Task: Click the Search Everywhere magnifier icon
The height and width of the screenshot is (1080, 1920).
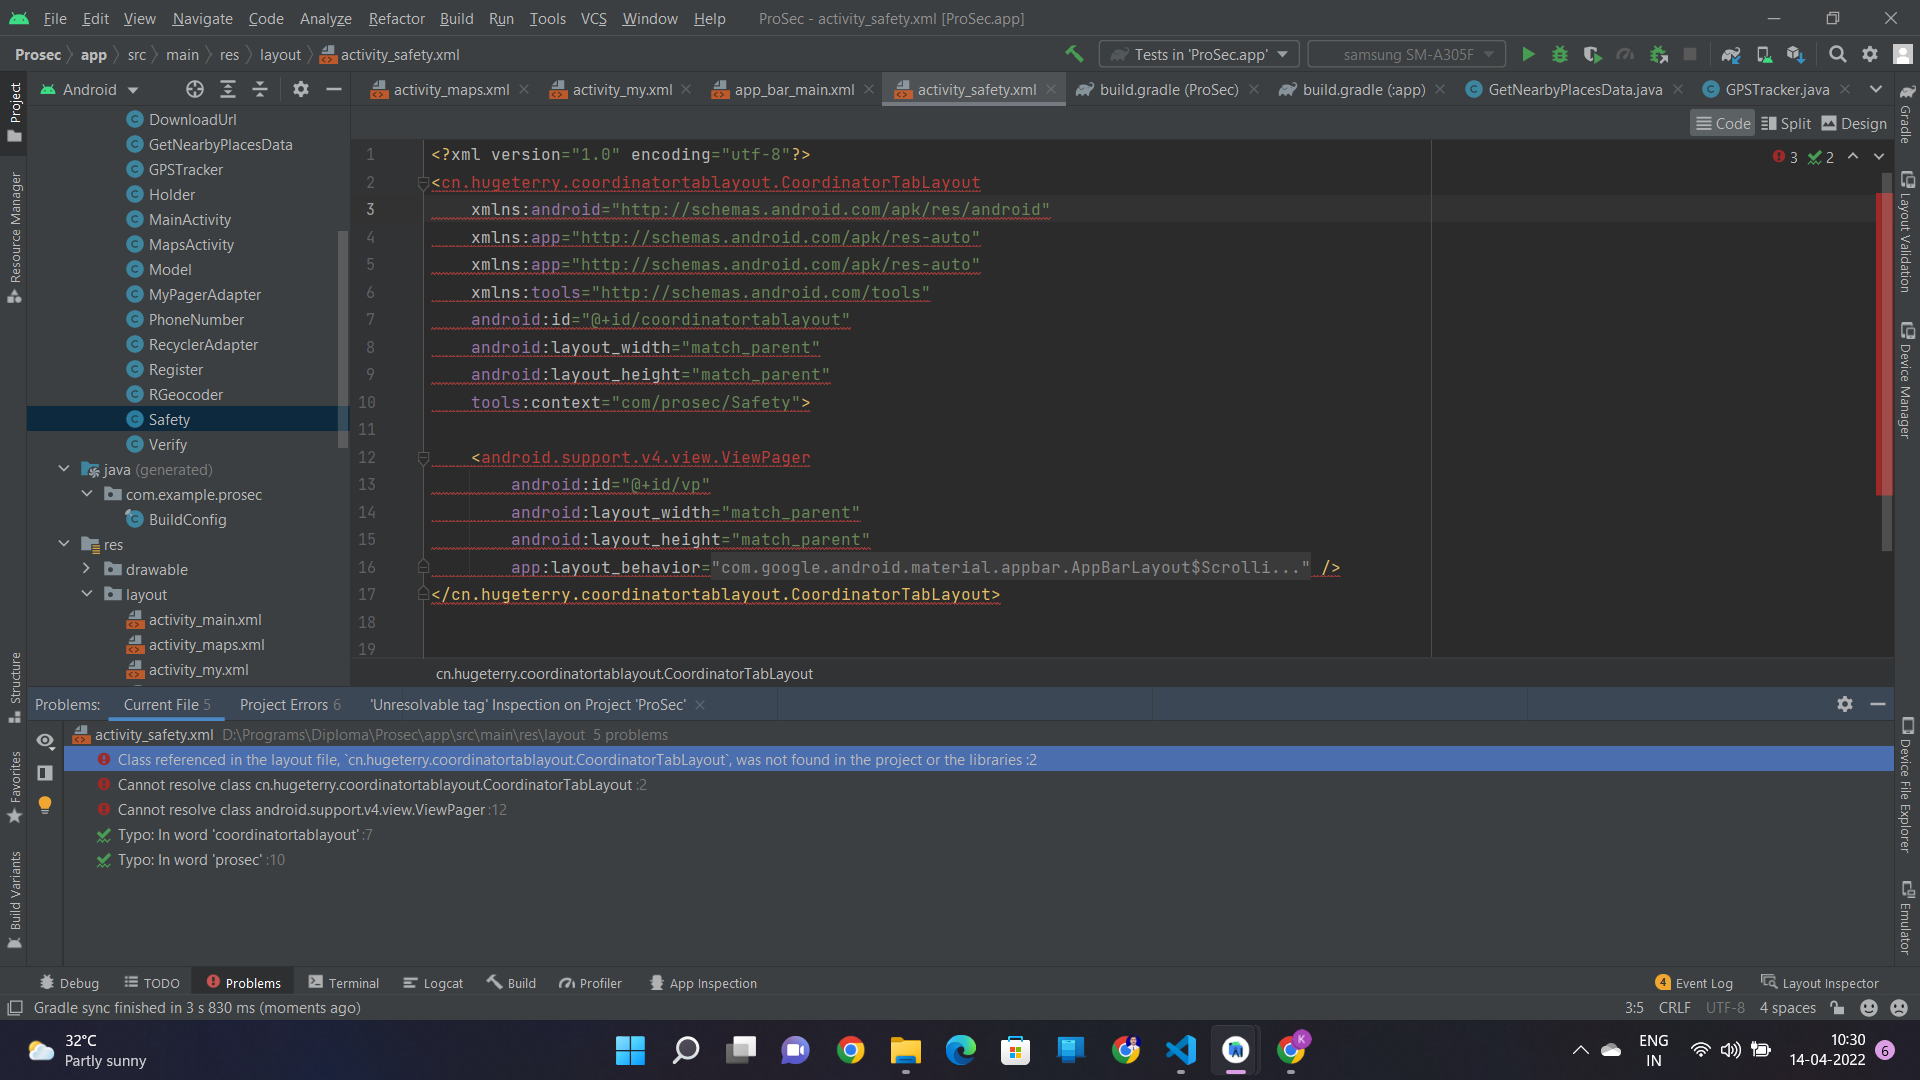Action: (1838, 54)
